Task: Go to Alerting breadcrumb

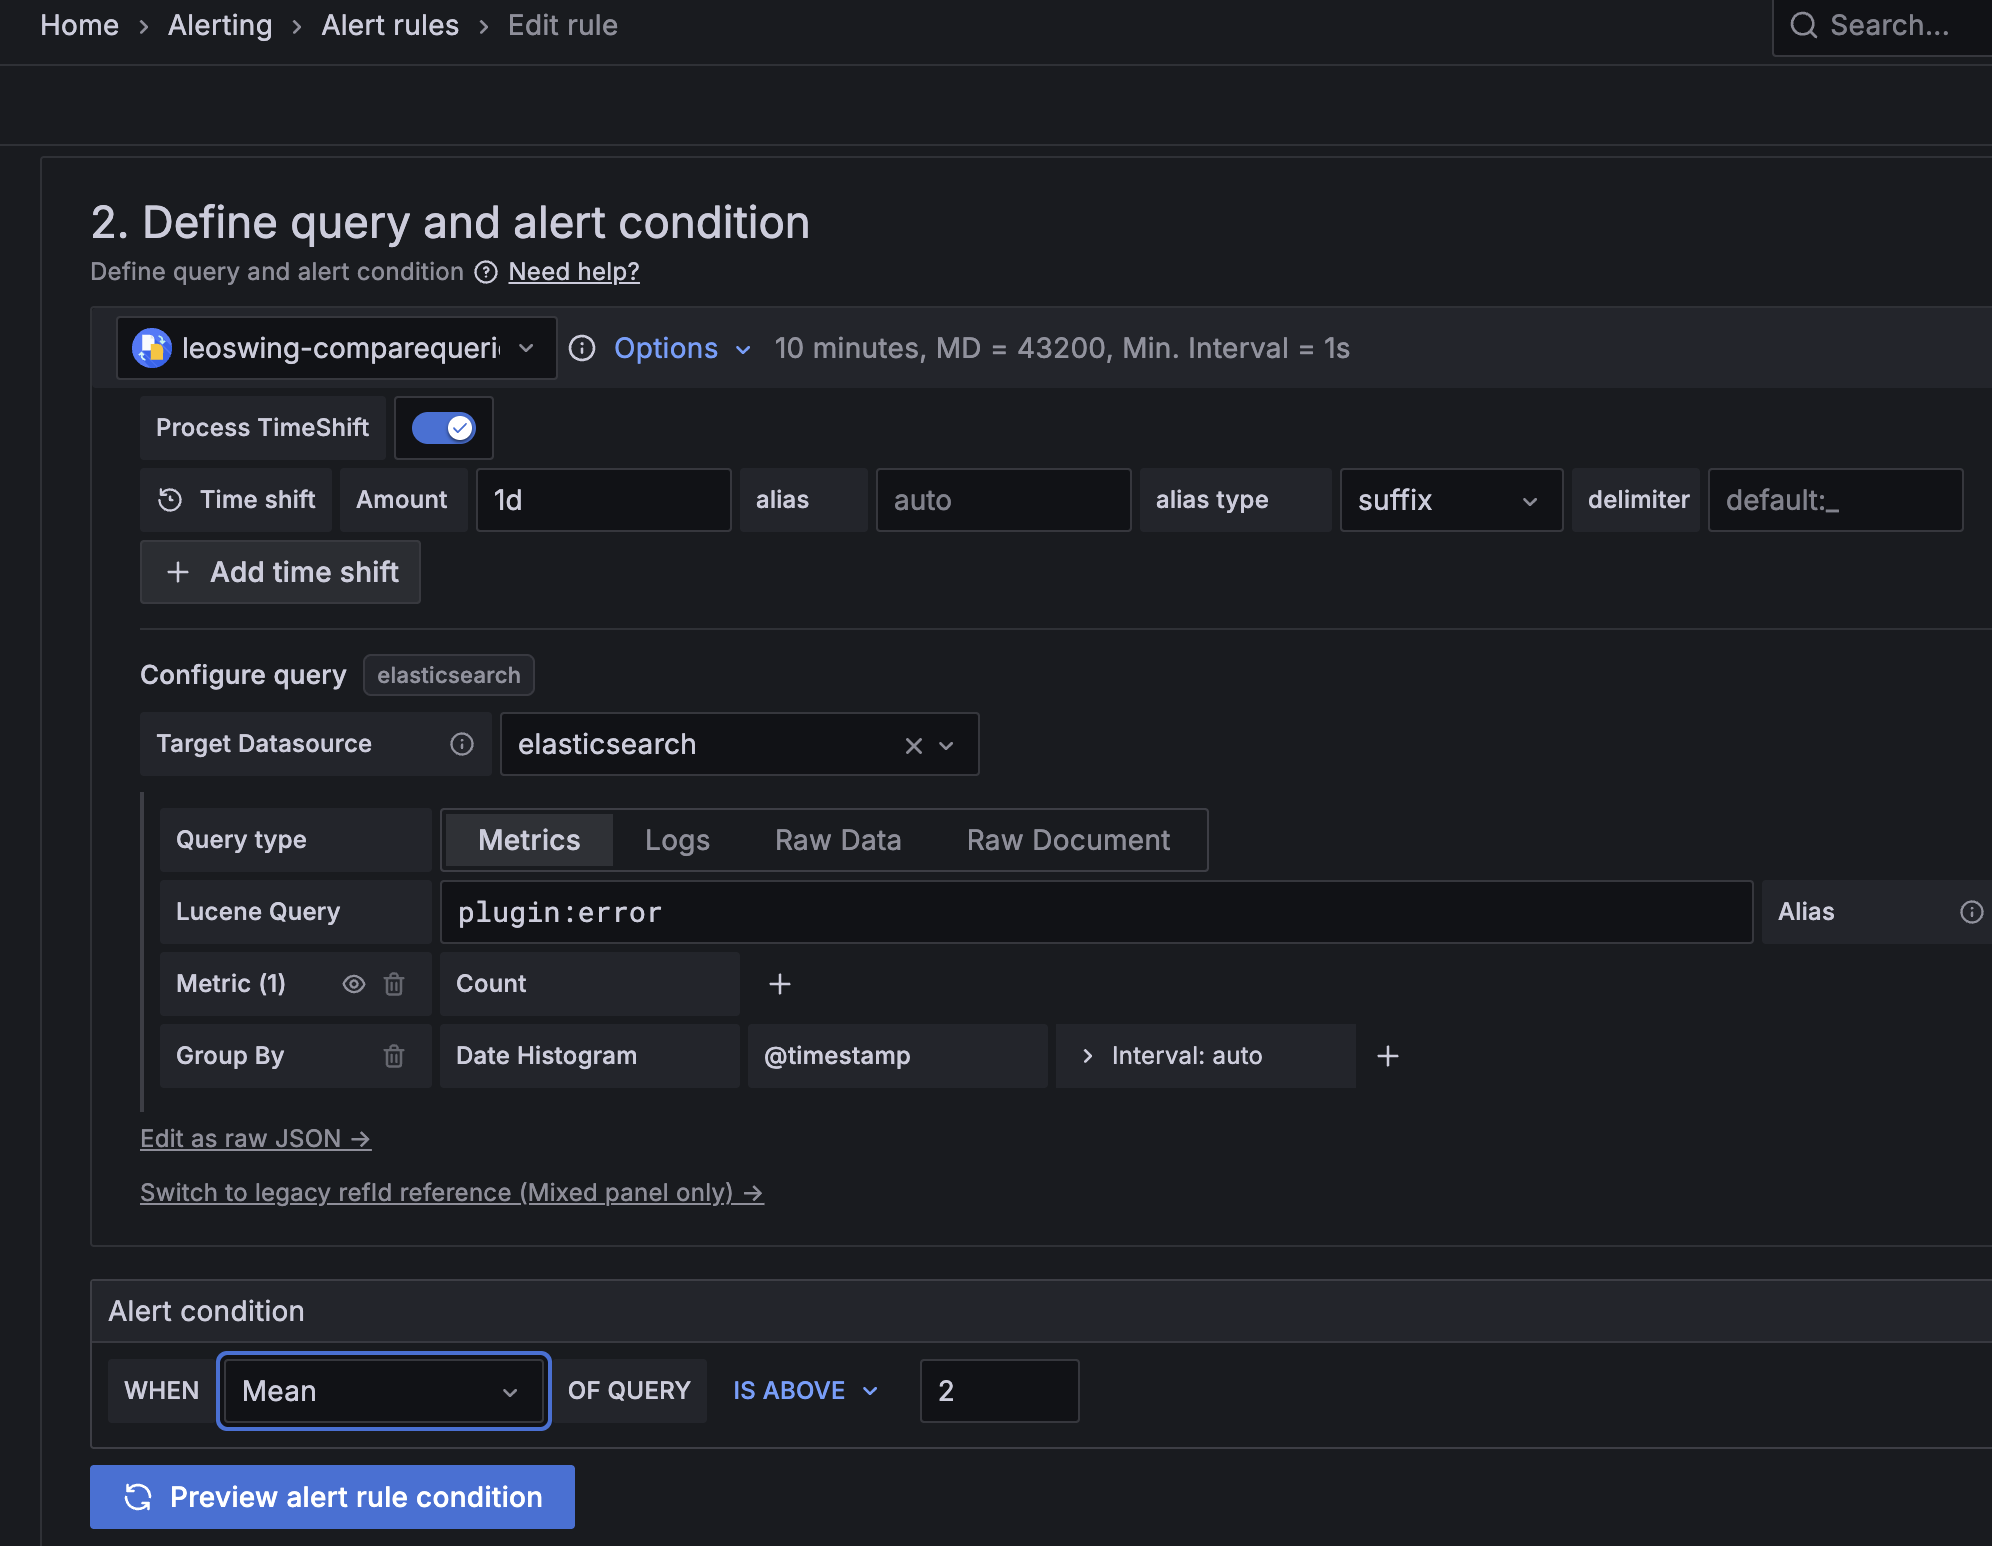Action: coord(220,25)
